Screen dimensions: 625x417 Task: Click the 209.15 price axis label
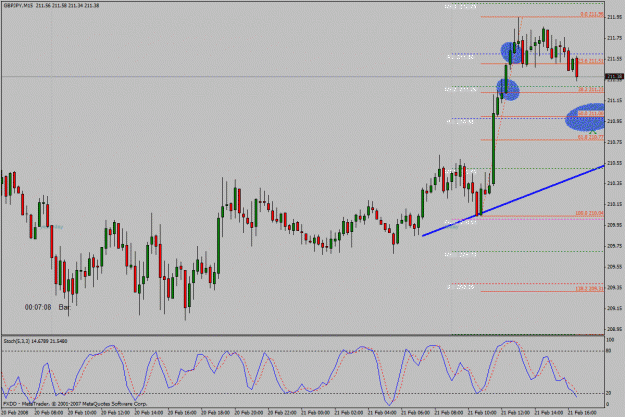click(x=615, y=308)
